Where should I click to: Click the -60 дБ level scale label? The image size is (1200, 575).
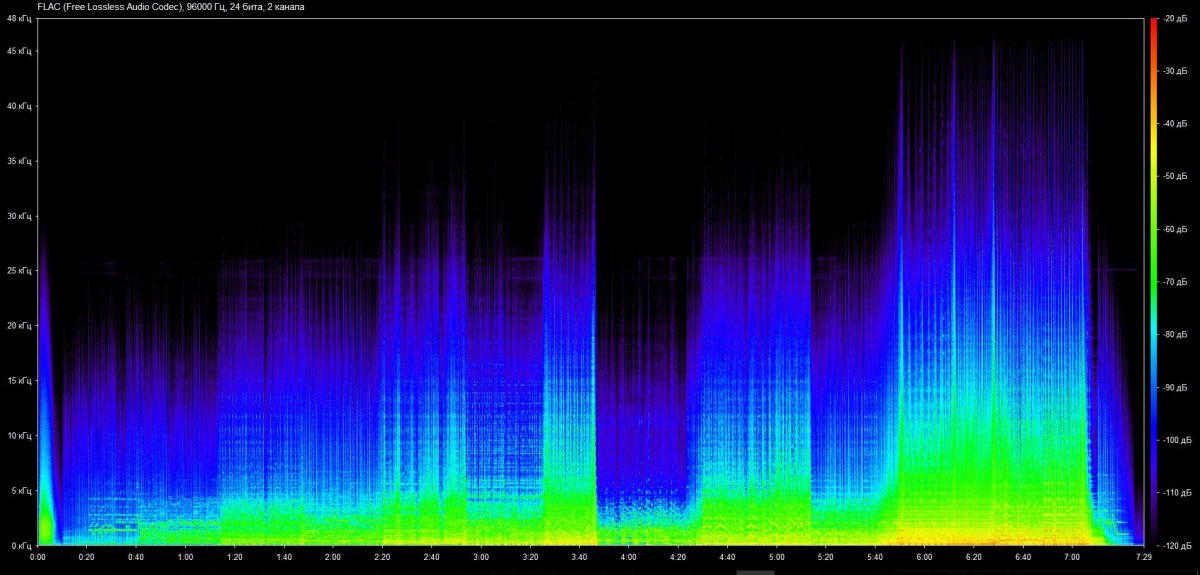coord(1176,230)
